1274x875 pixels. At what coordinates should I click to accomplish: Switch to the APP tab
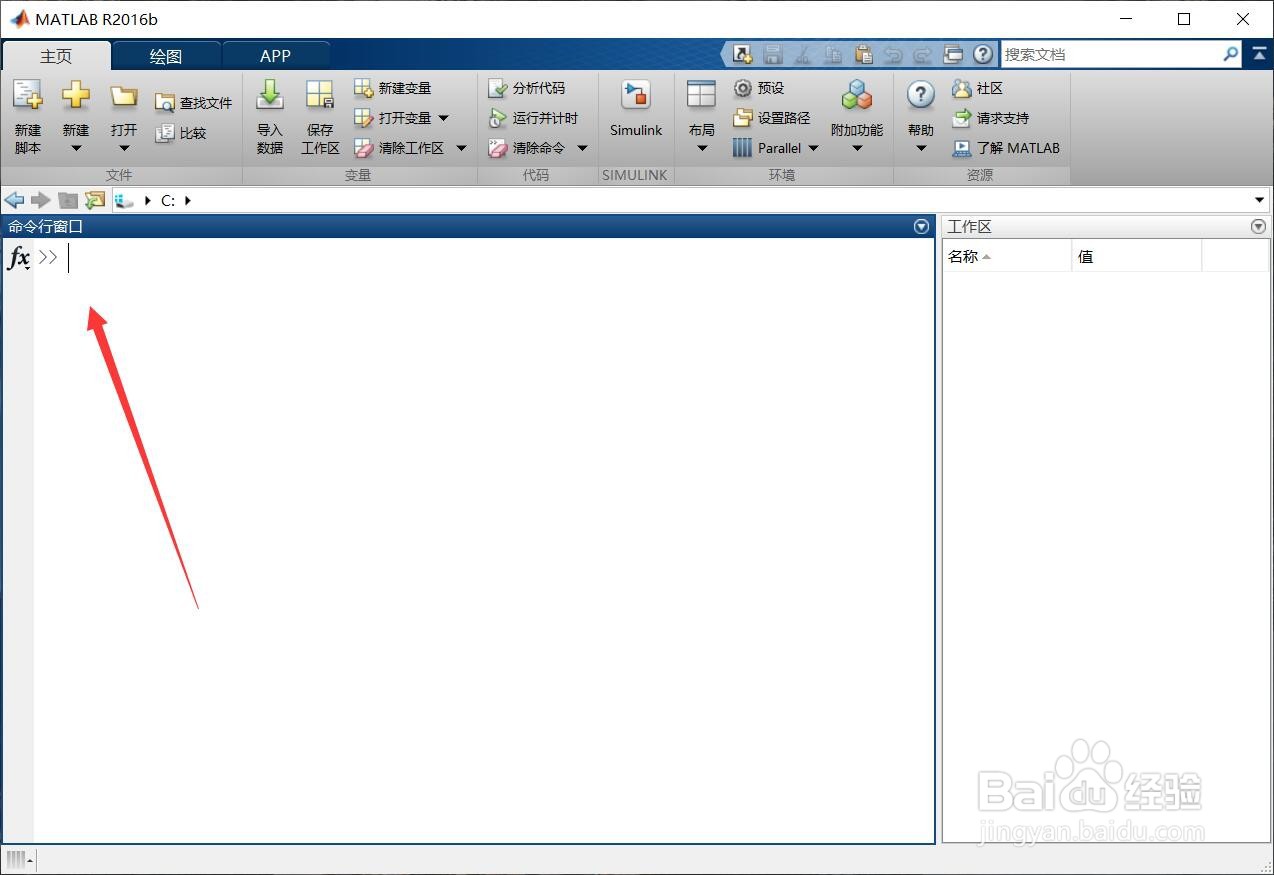pyautogui.click(x=276, y=56)
